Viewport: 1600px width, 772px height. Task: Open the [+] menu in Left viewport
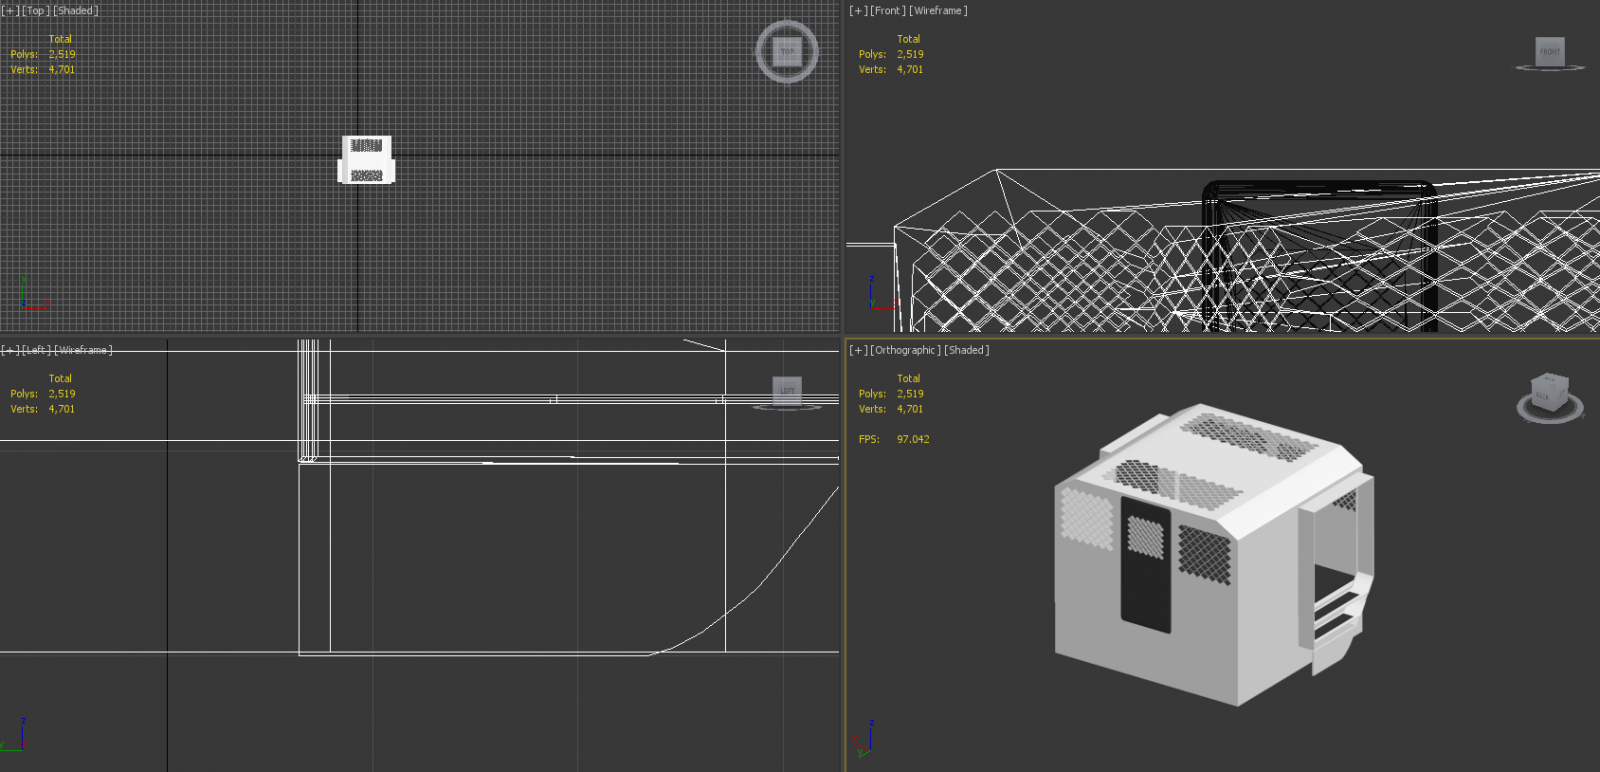pyautogui.click(x=10, y=350)
